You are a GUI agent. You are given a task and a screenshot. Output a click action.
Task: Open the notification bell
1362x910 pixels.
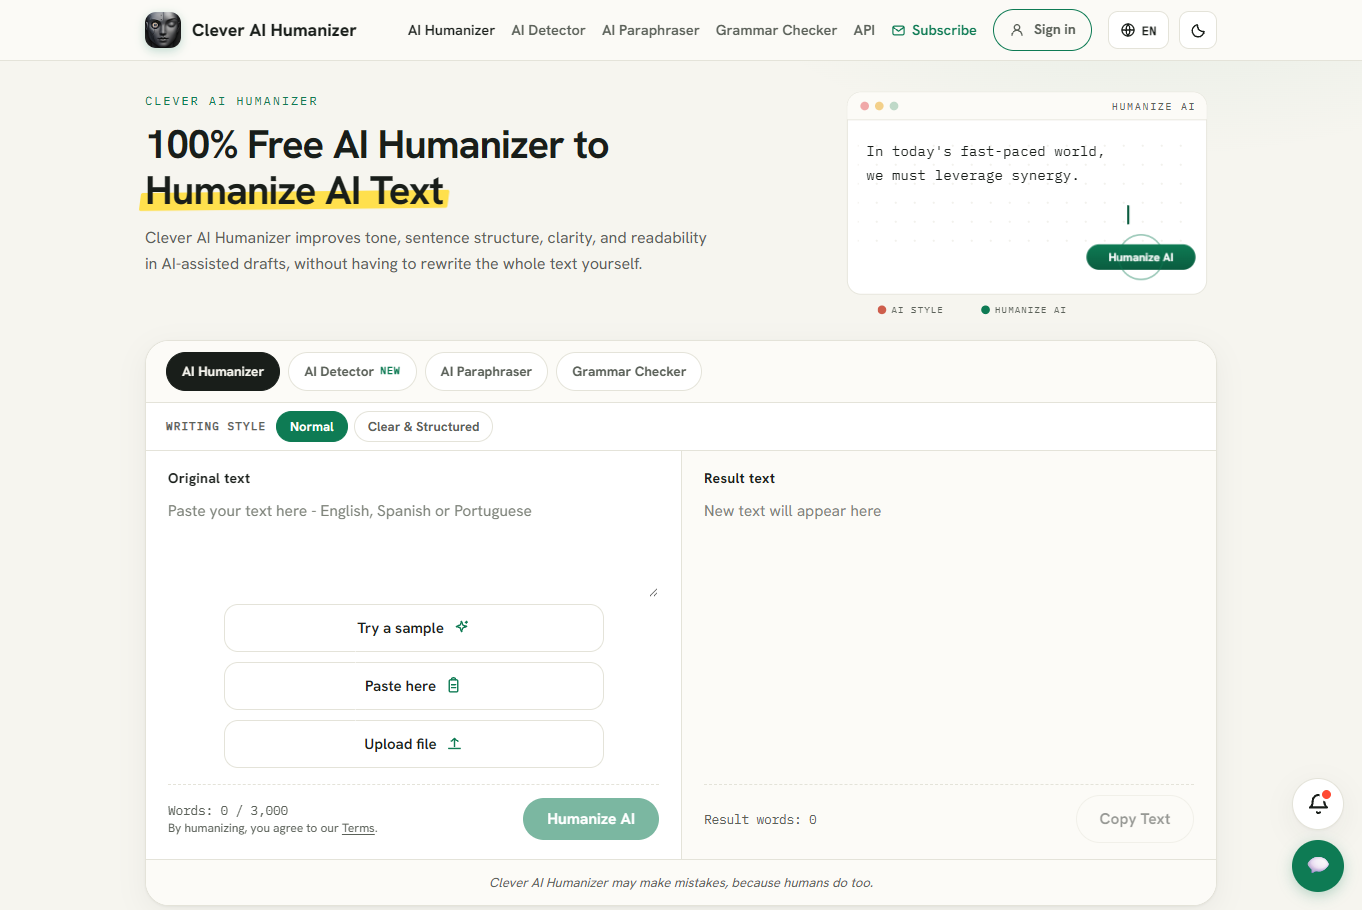(x=1318, y=804)
